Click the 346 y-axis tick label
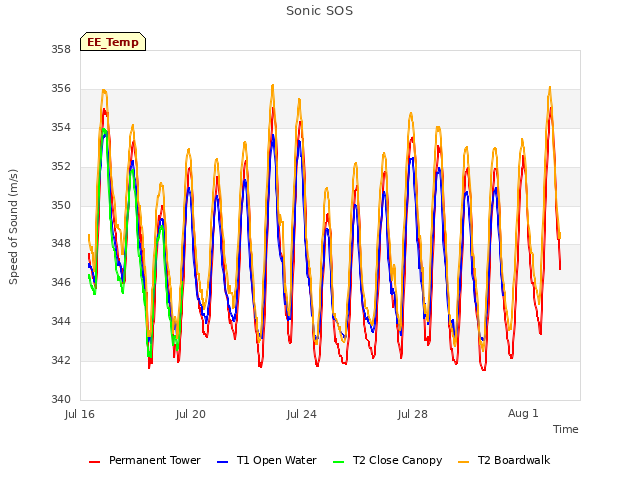Viewport: 640px width, 480px height. click(x=61, y=282)
